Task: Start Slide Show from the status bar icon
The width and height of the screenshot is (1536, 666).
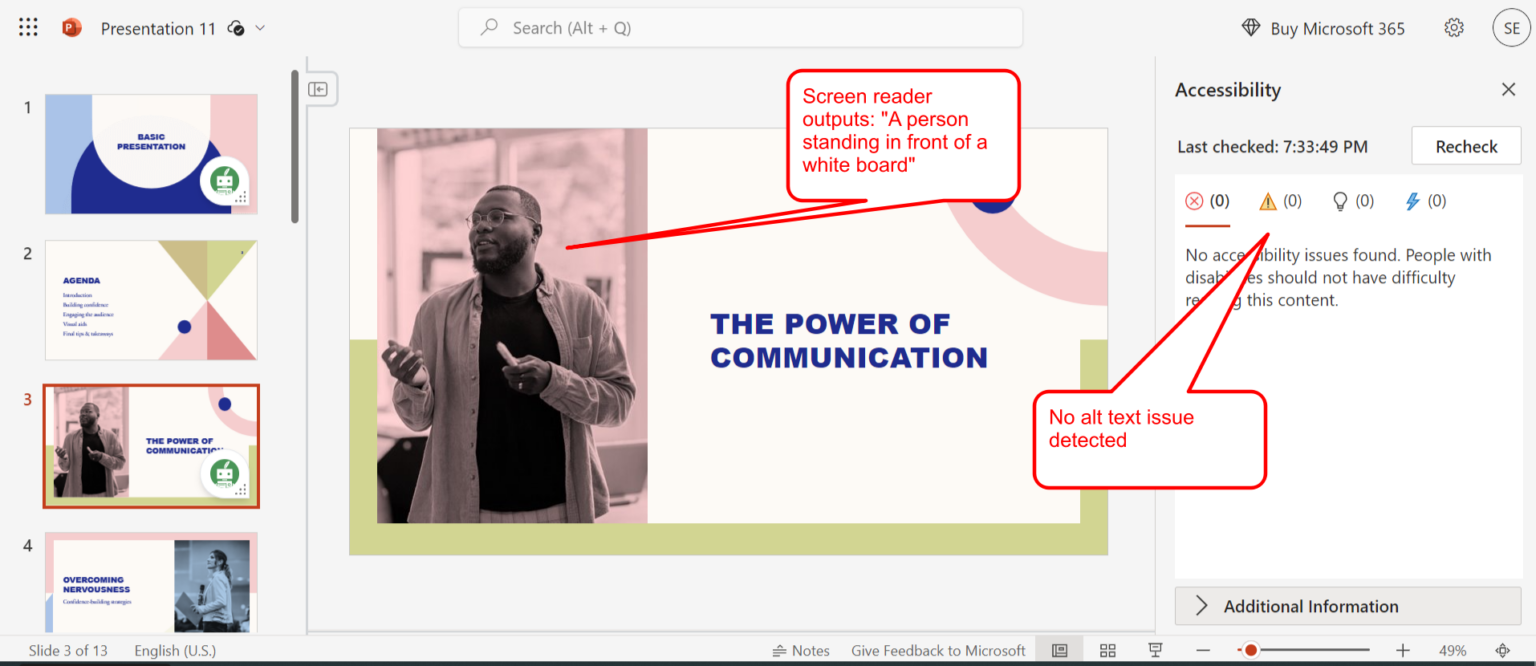Action: [1154, 649]
